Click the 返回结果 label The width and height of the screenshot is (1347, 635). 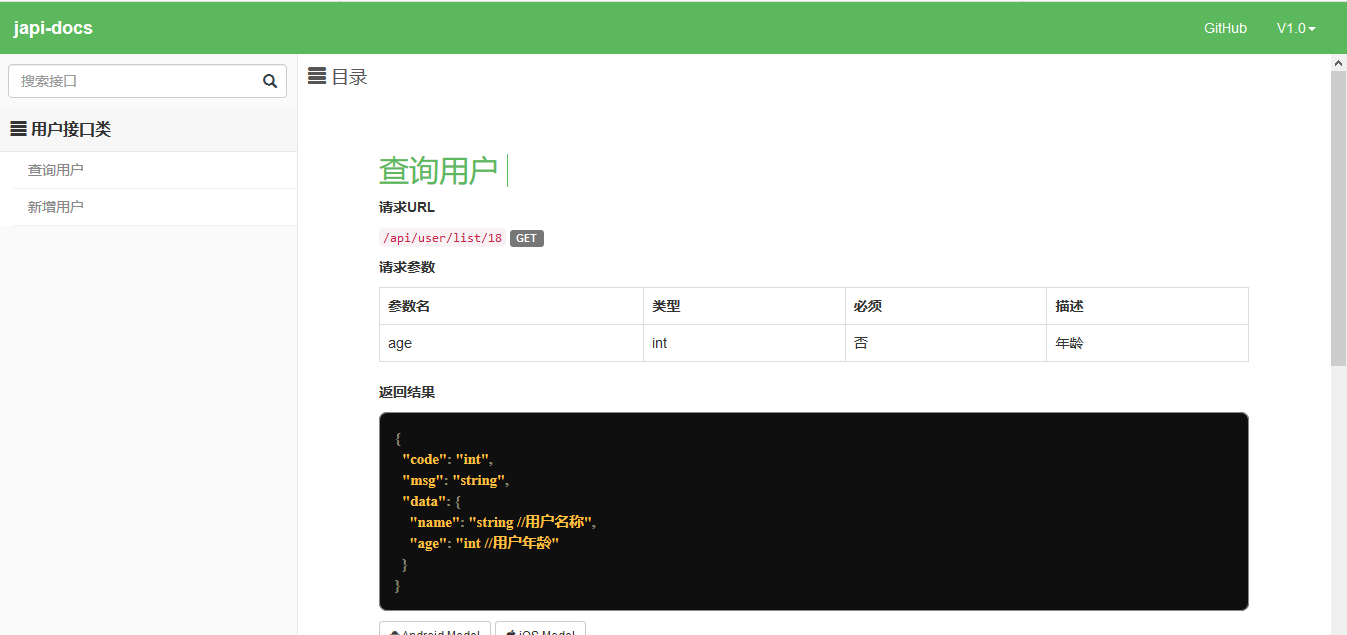pos(407,393)
